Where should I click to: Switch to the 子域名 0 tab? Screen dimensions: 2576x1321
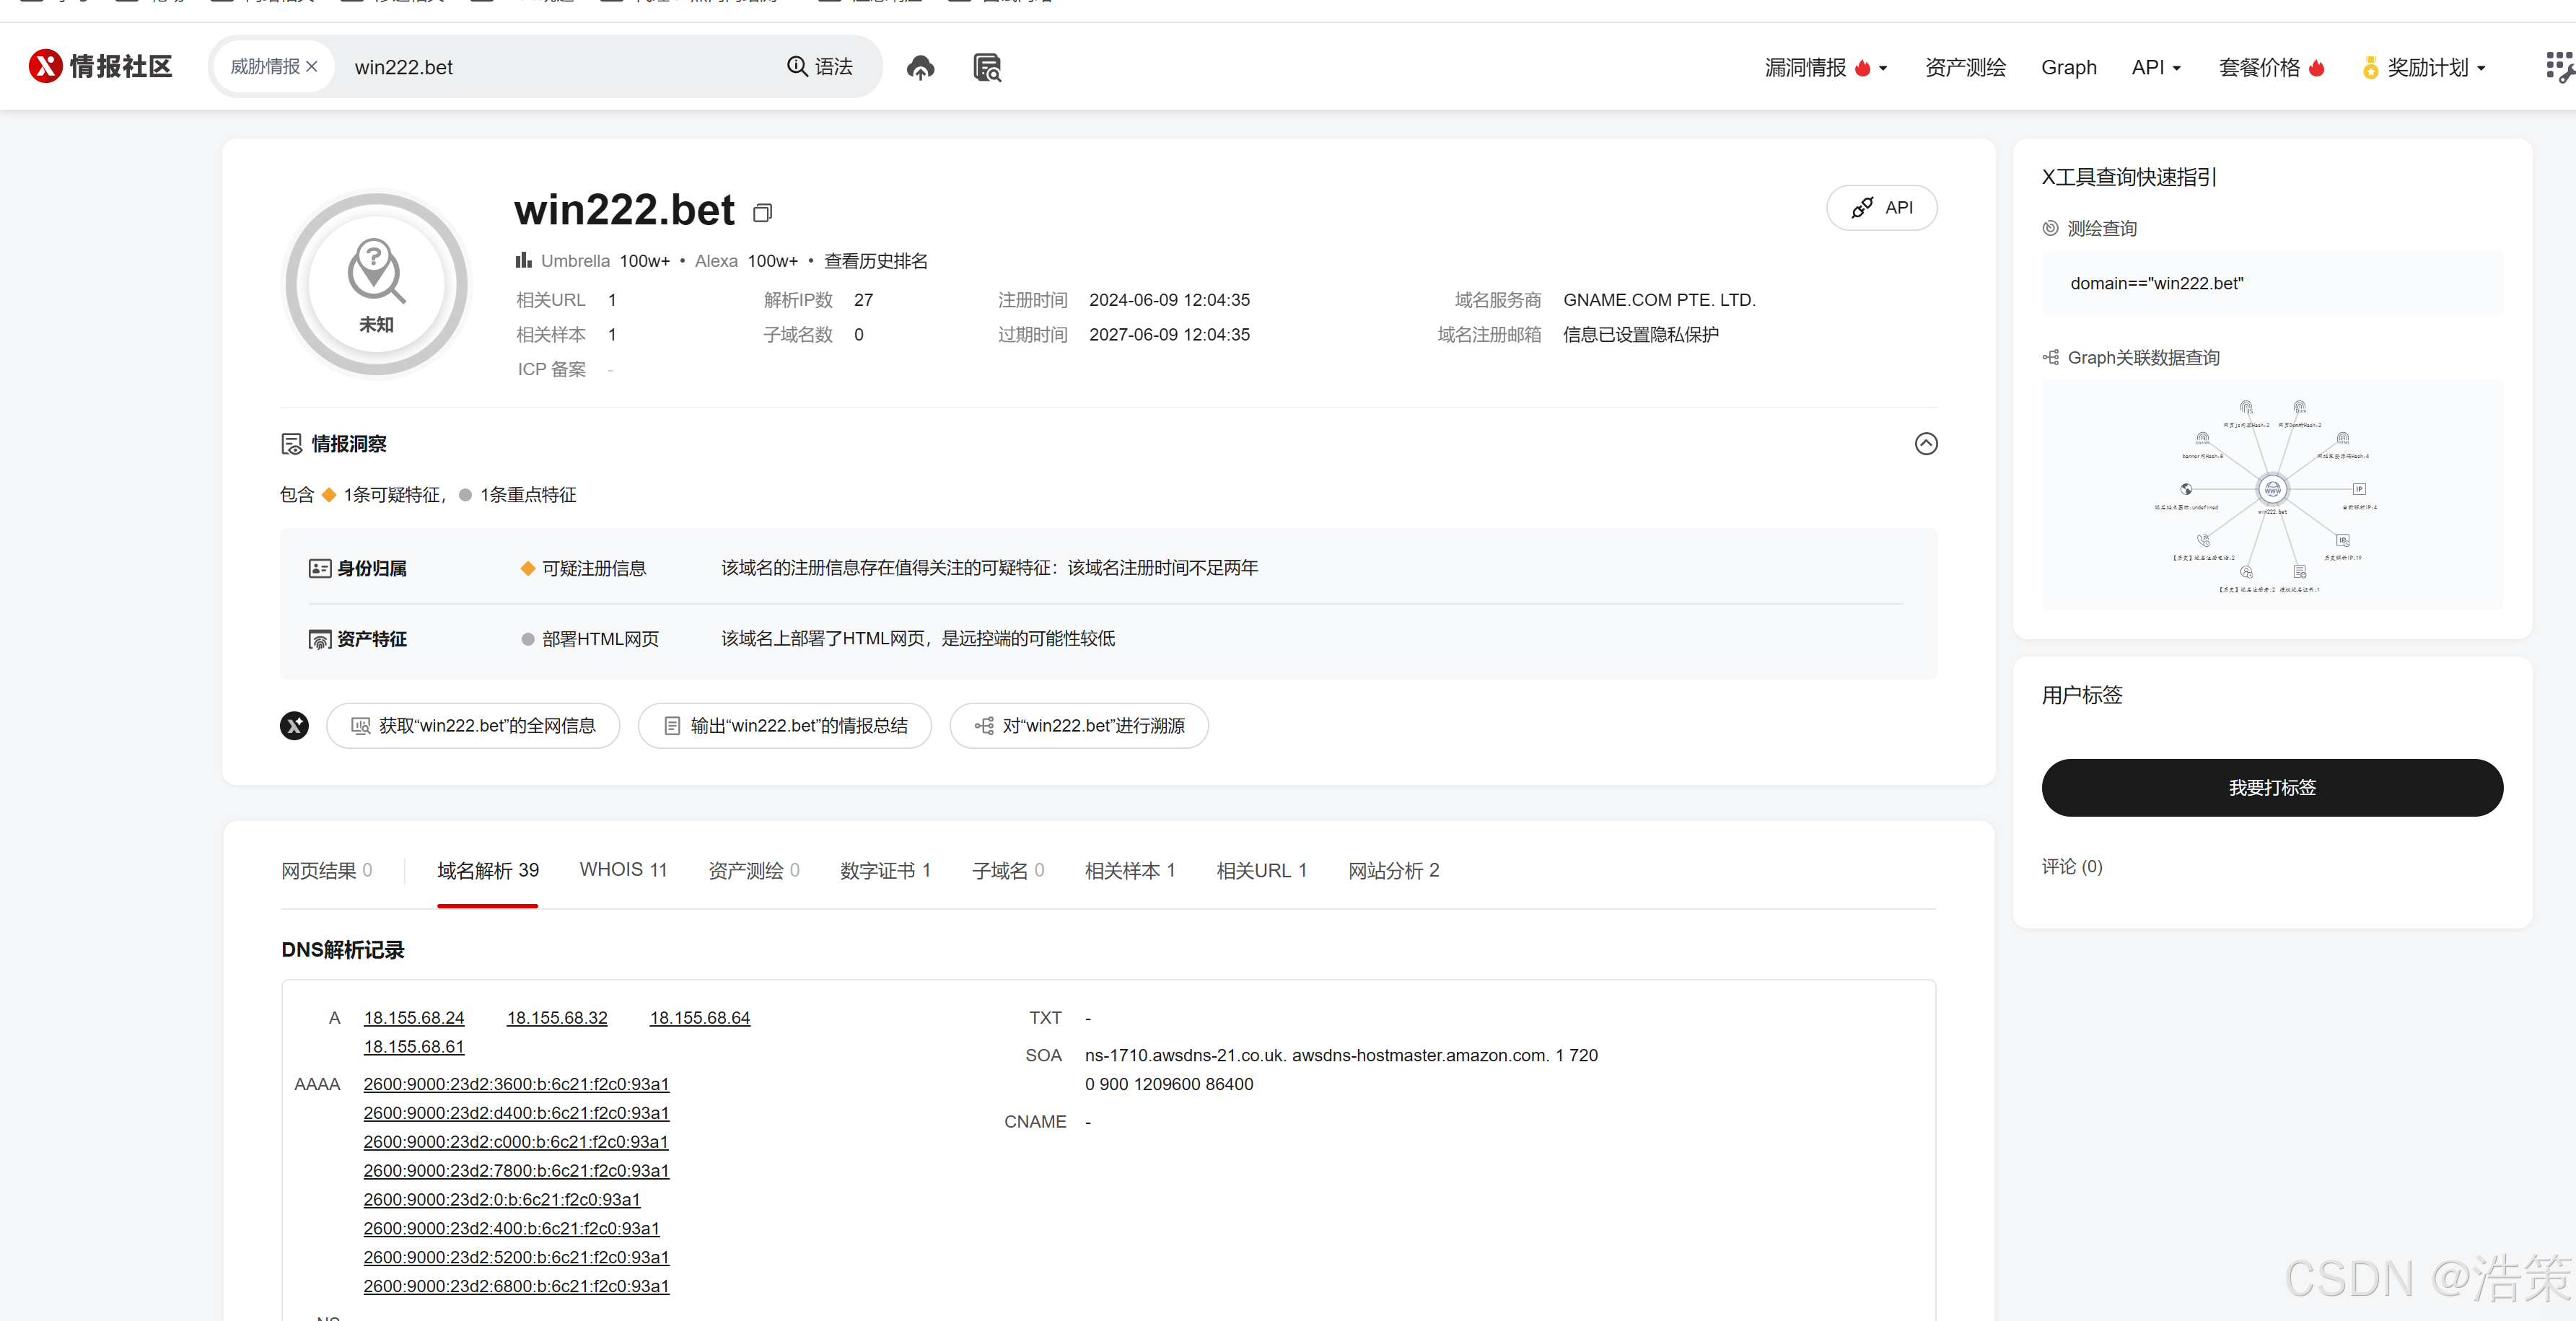(1007, 870)
